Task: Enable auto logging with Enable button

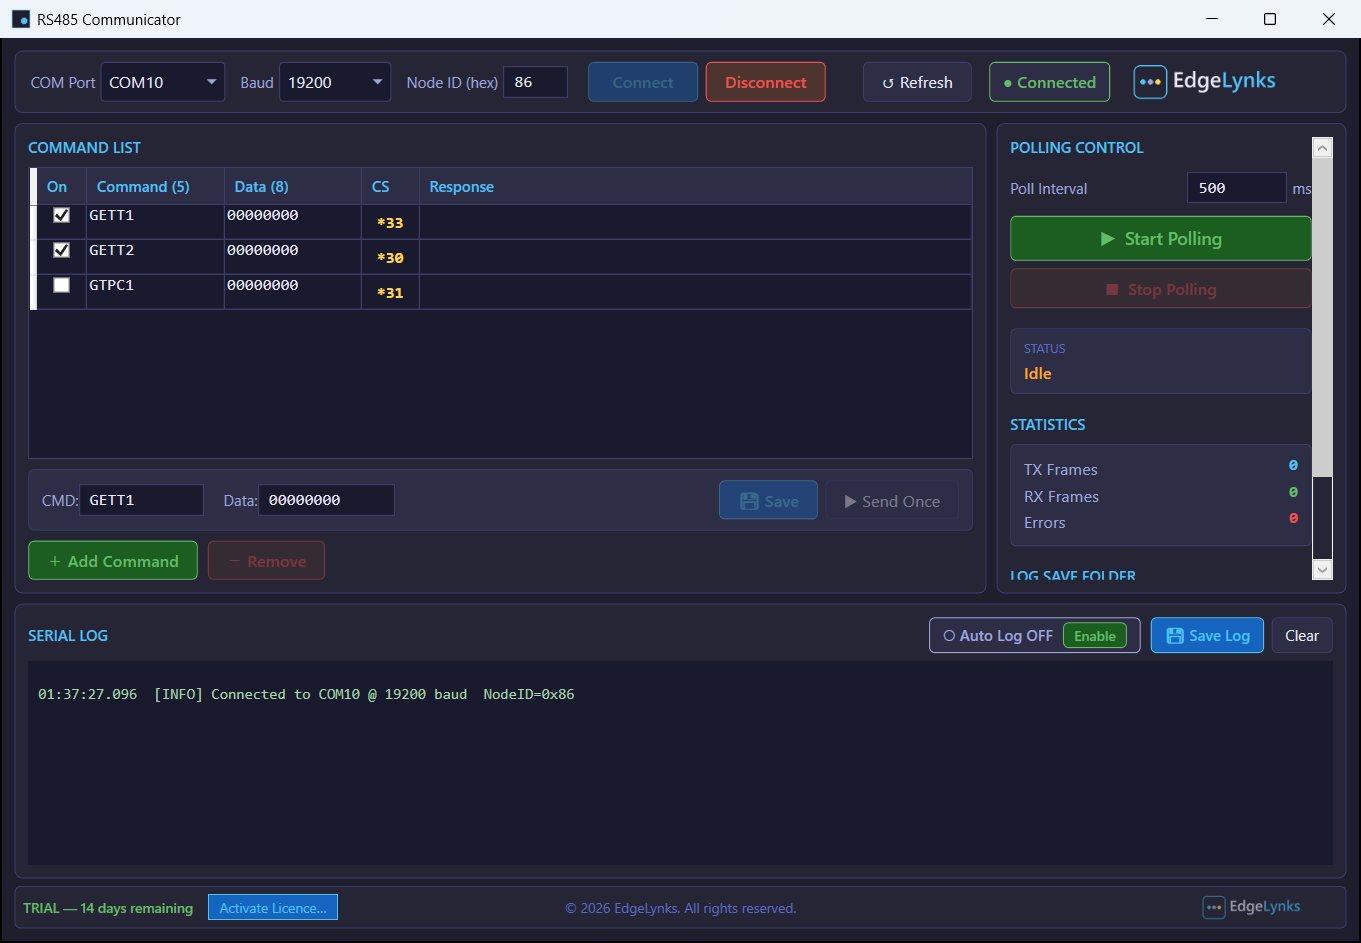Action: (1095, 636)
